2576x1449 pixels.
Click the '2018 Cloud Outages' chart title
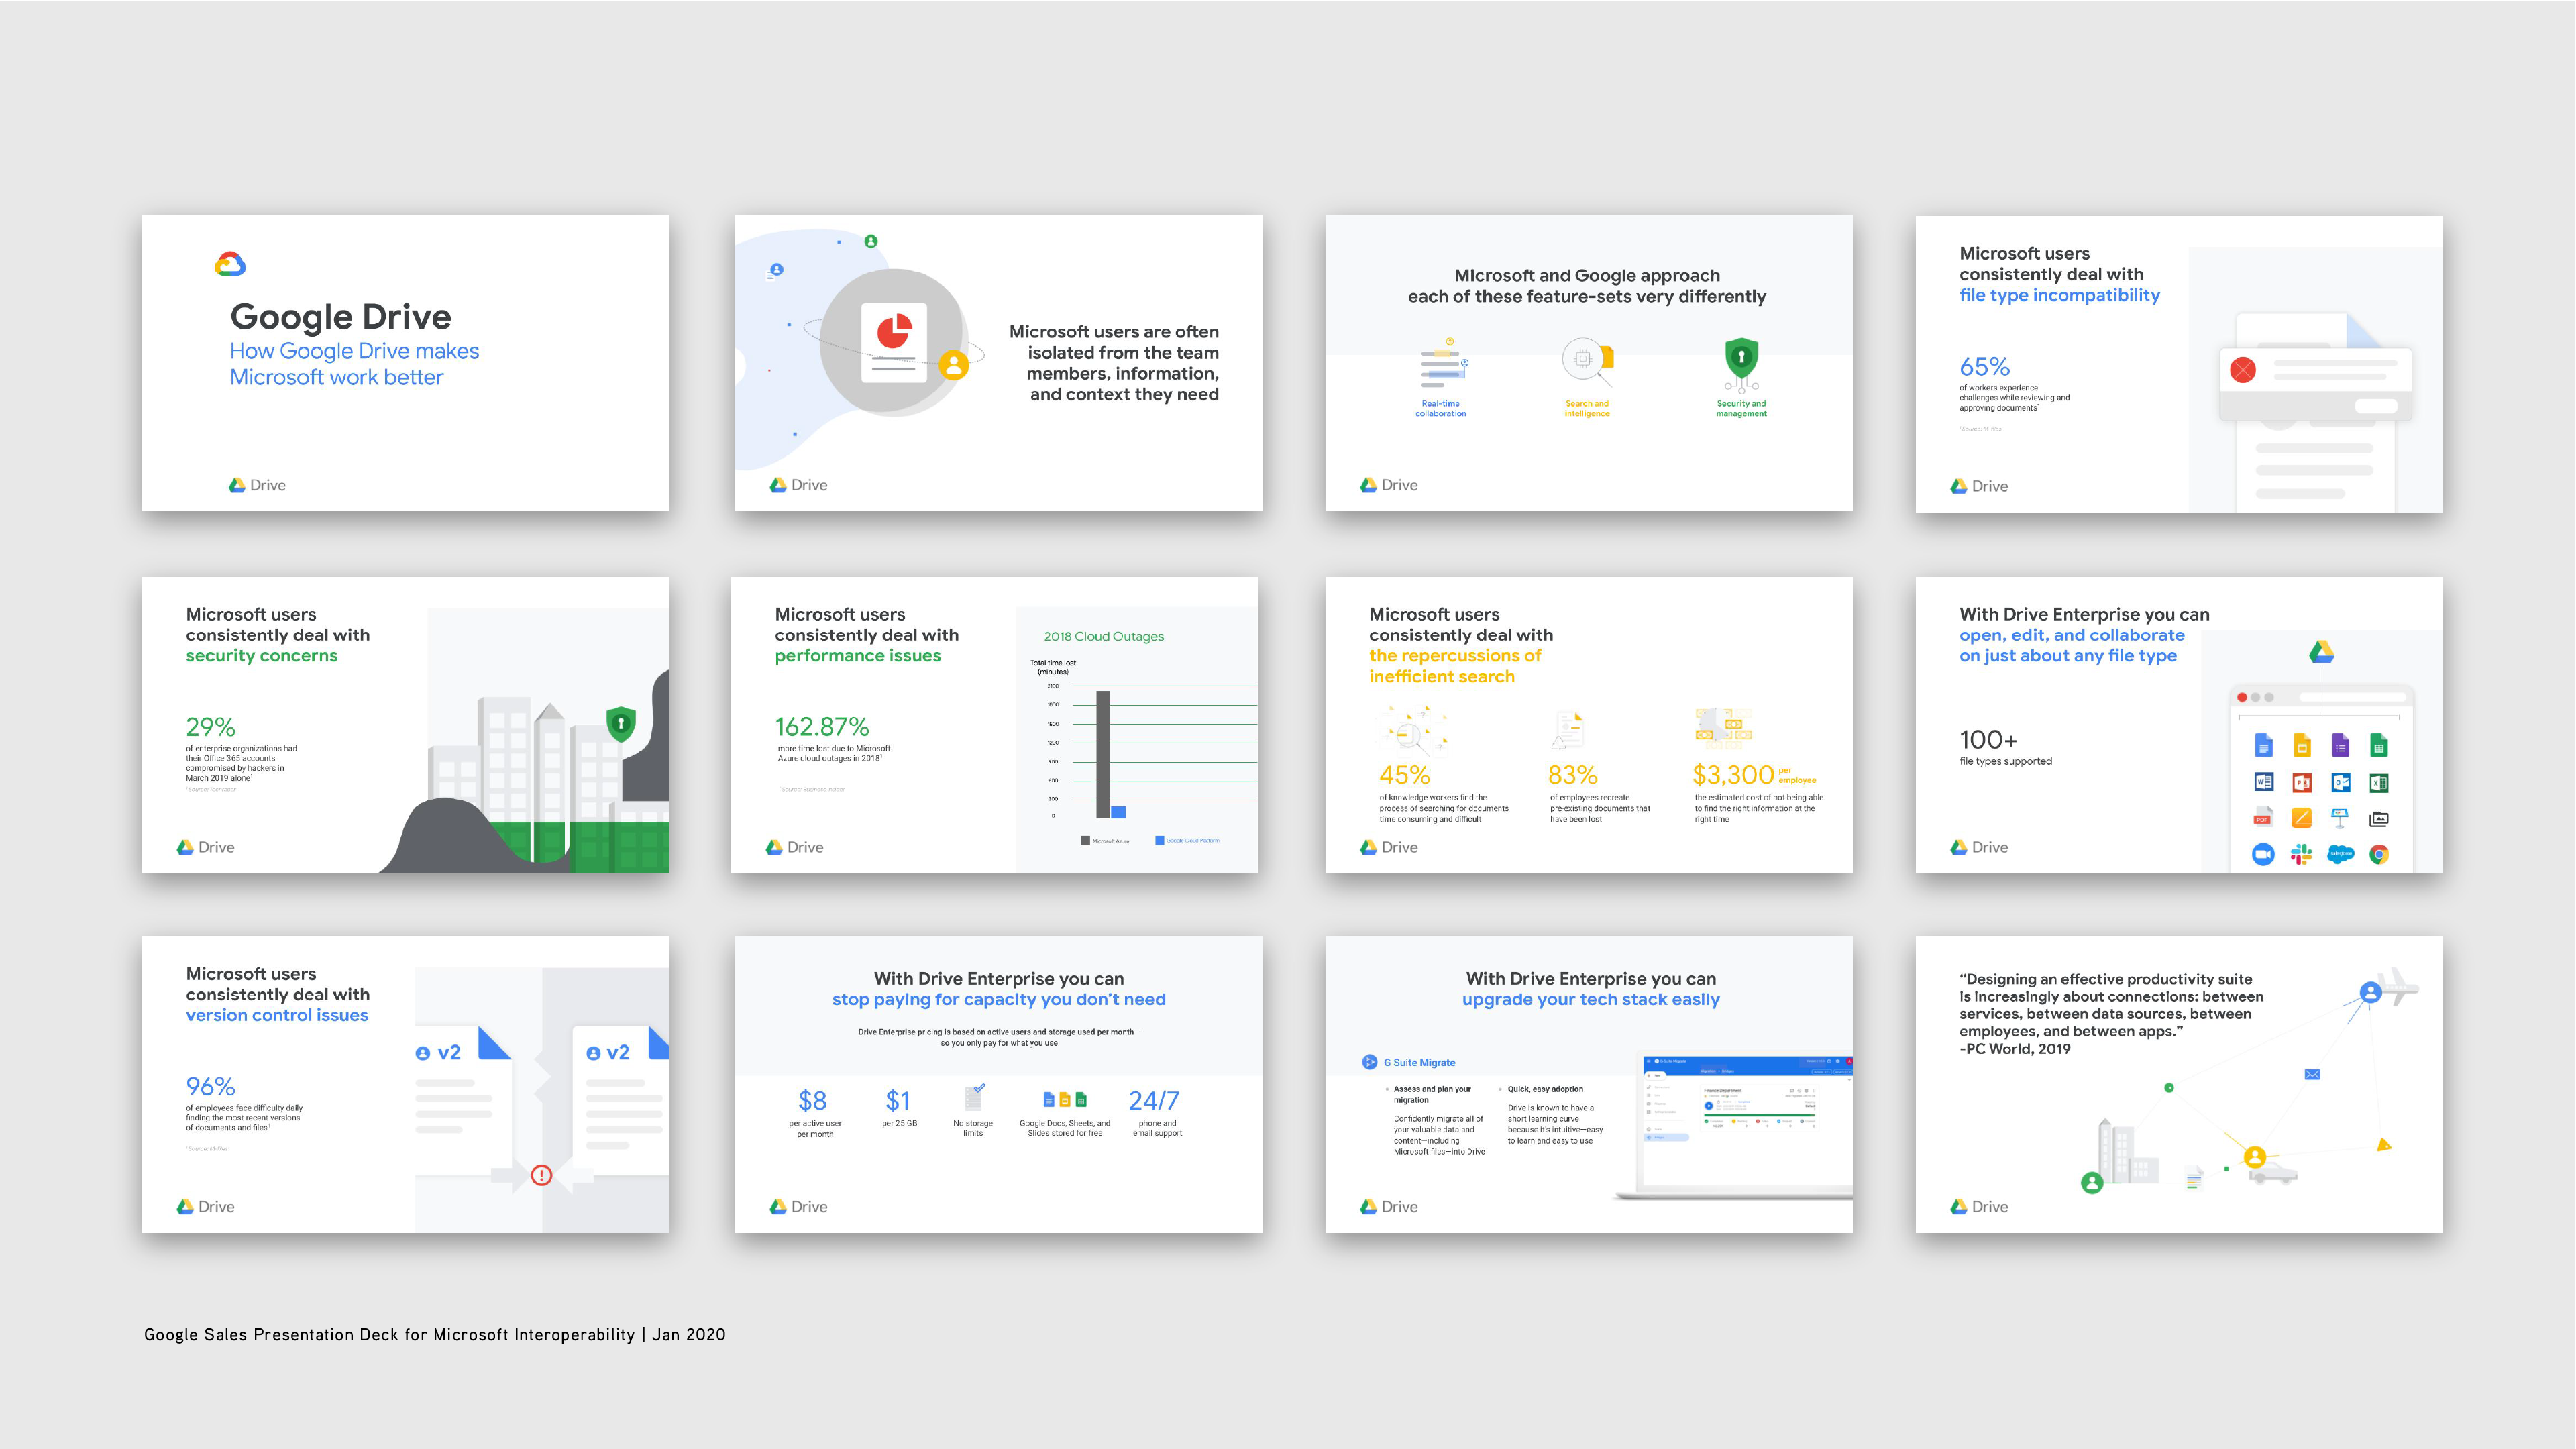pyautogui.click(x=1103, y=636)
